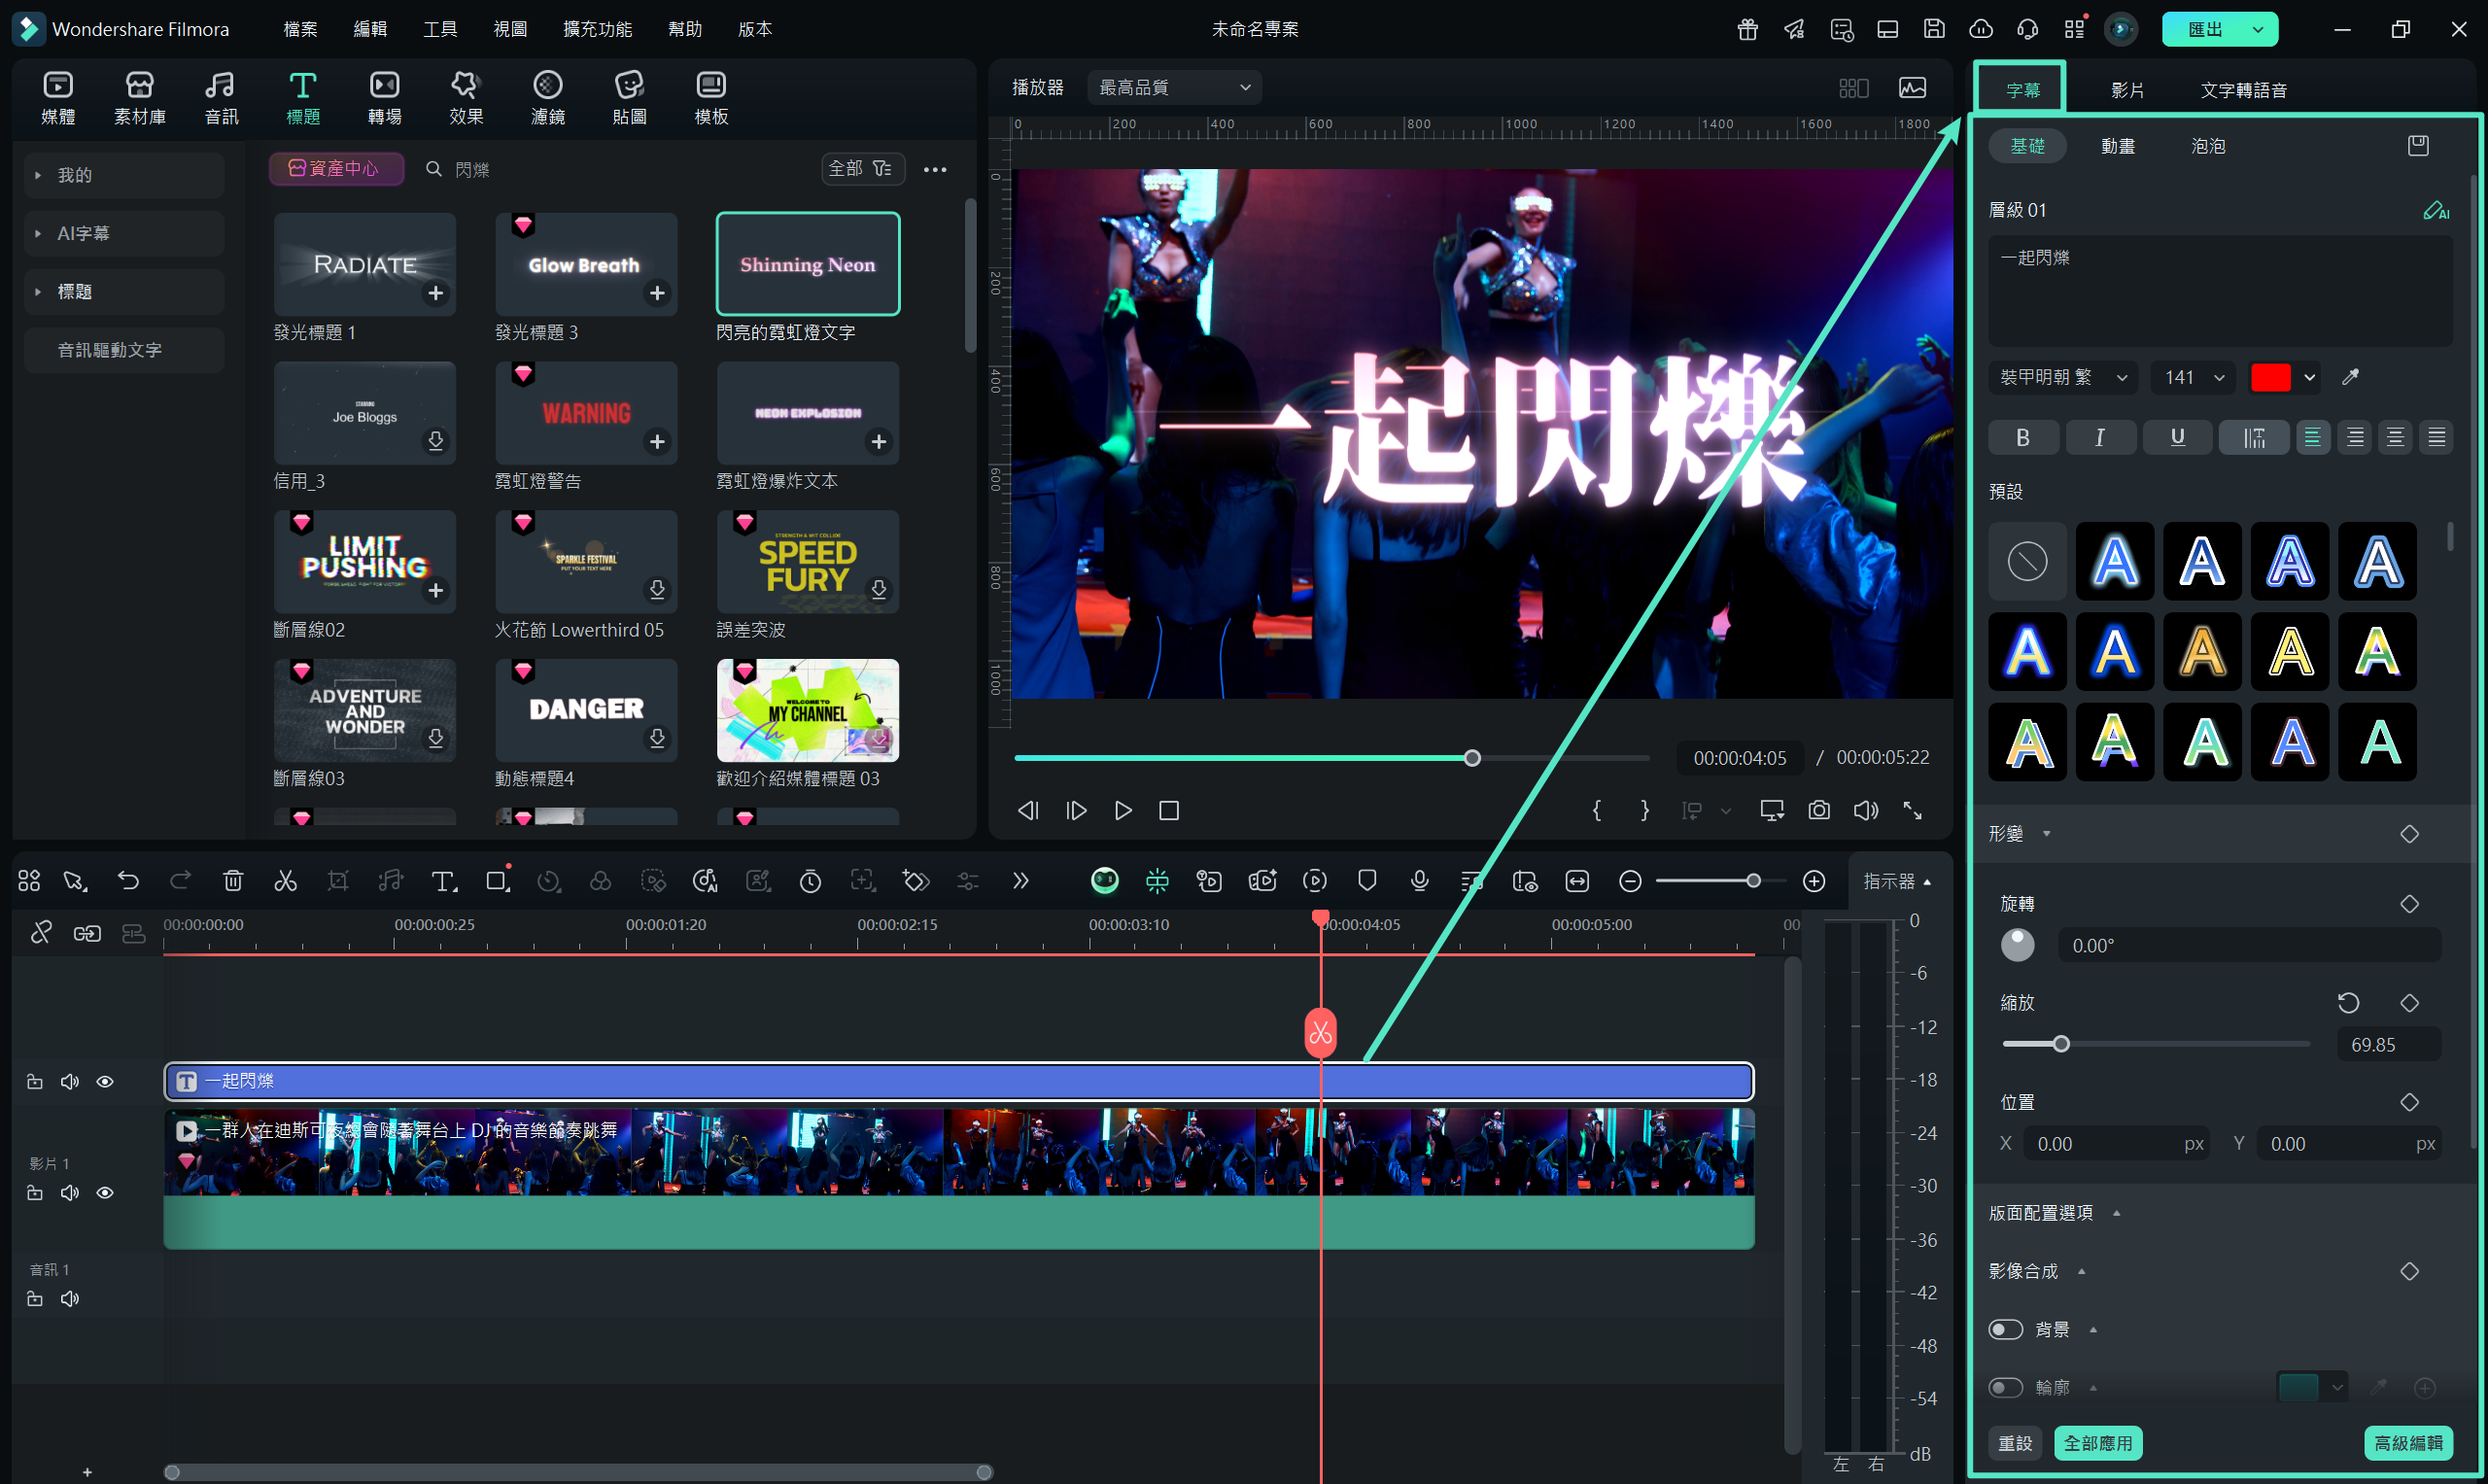Open the 濾鏡 (Filters) panel
The height and width of the screenshot is (1484, 2488).
(547, 97)
